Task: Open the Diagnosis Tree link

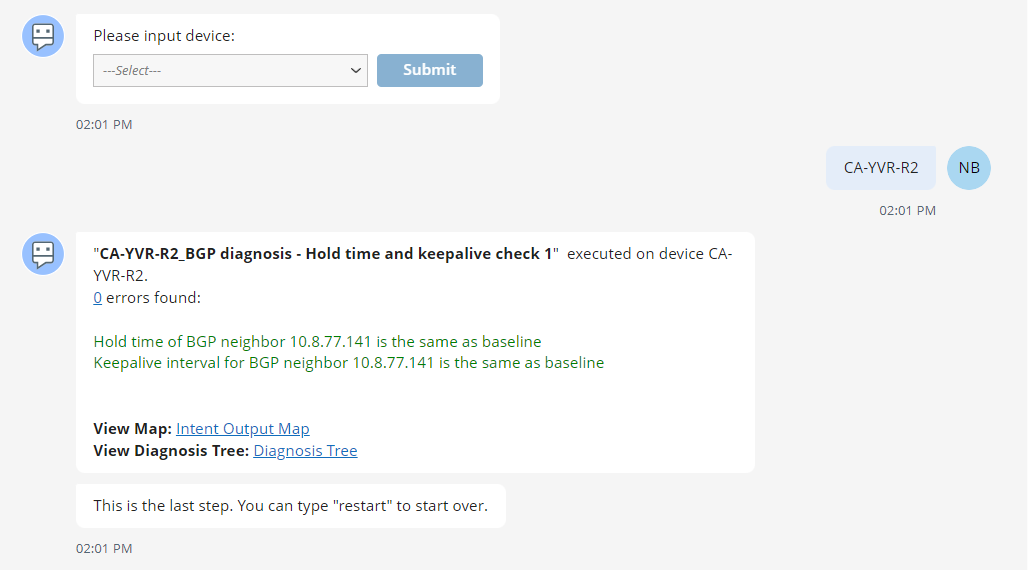Action: (x=305, y=451)
